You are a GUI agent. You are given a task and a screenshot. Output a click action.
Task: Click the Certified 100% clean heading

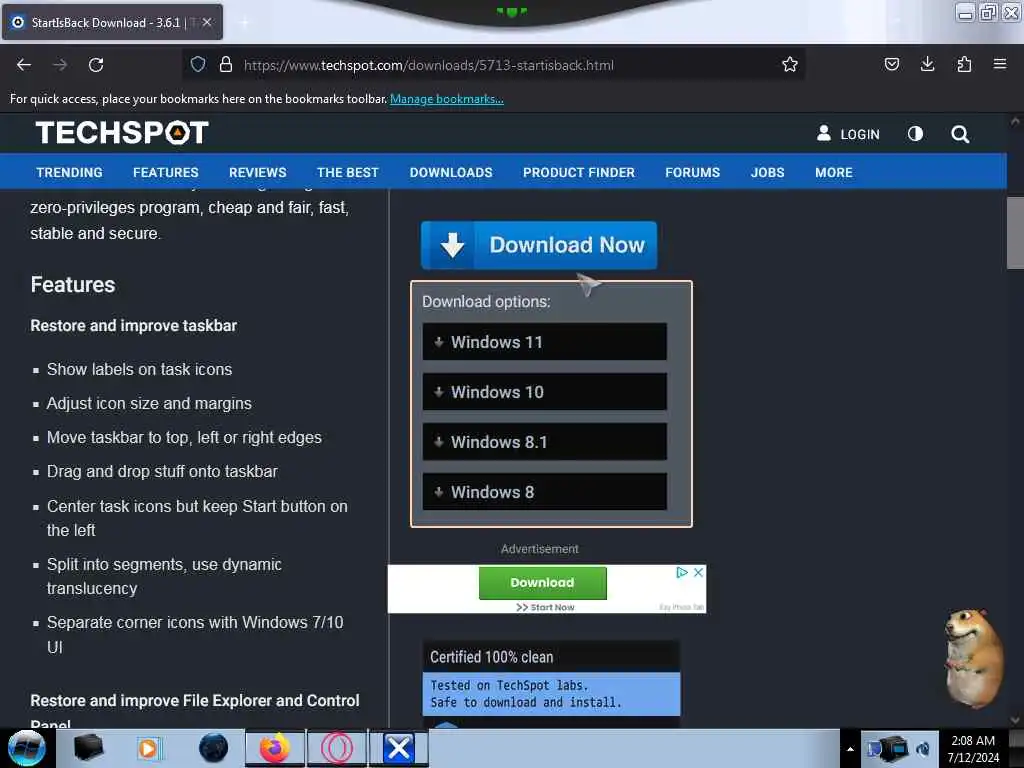pyautogui.click(x=491, y=657)
